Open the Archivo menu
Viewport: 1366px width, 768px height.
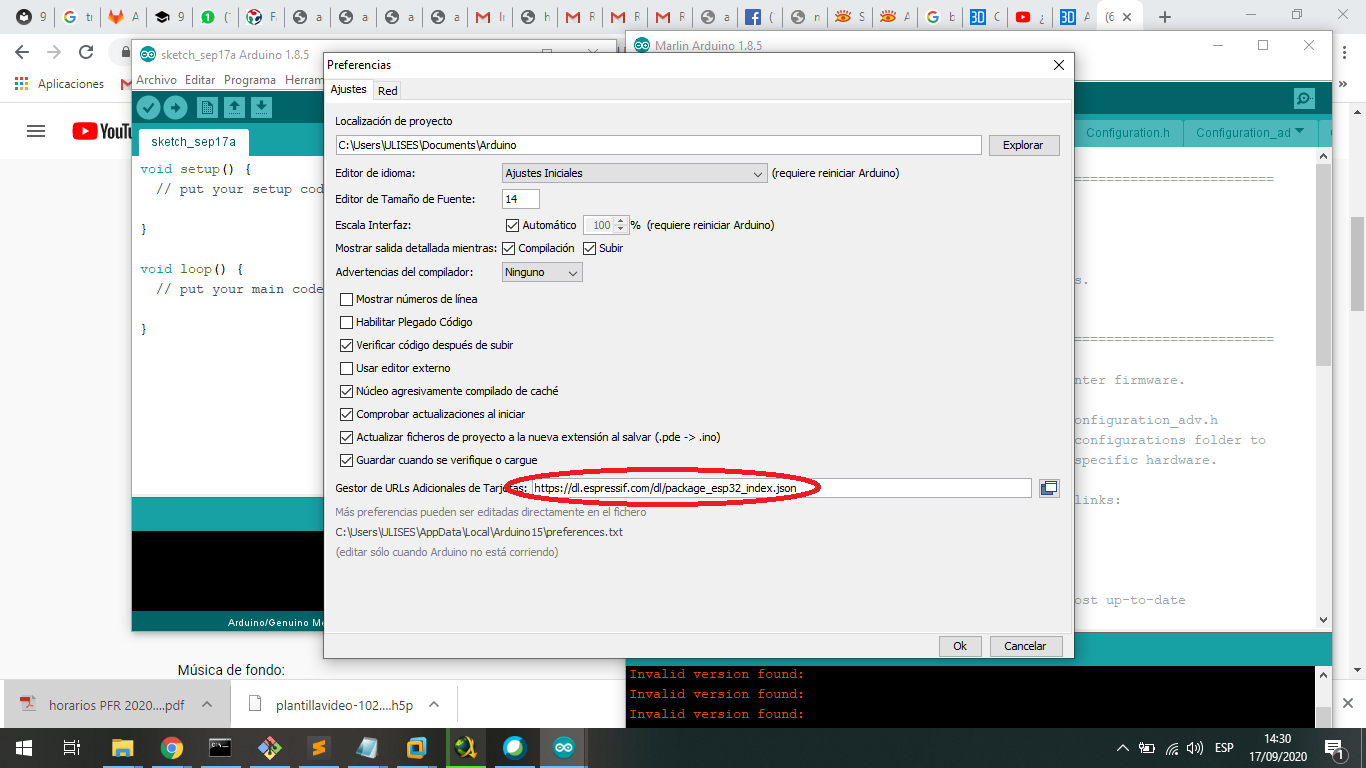(x=156, y=80)
